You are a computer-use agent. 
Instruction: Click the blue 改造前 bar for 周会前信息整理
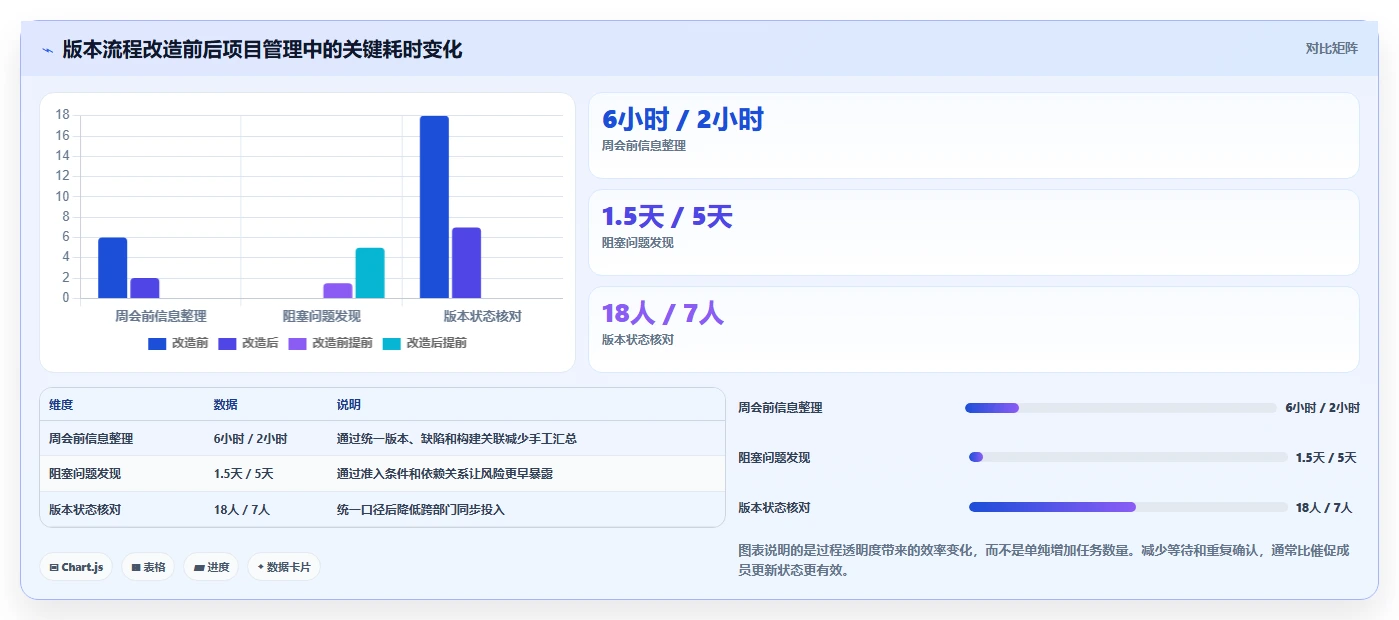pos(113,268)
